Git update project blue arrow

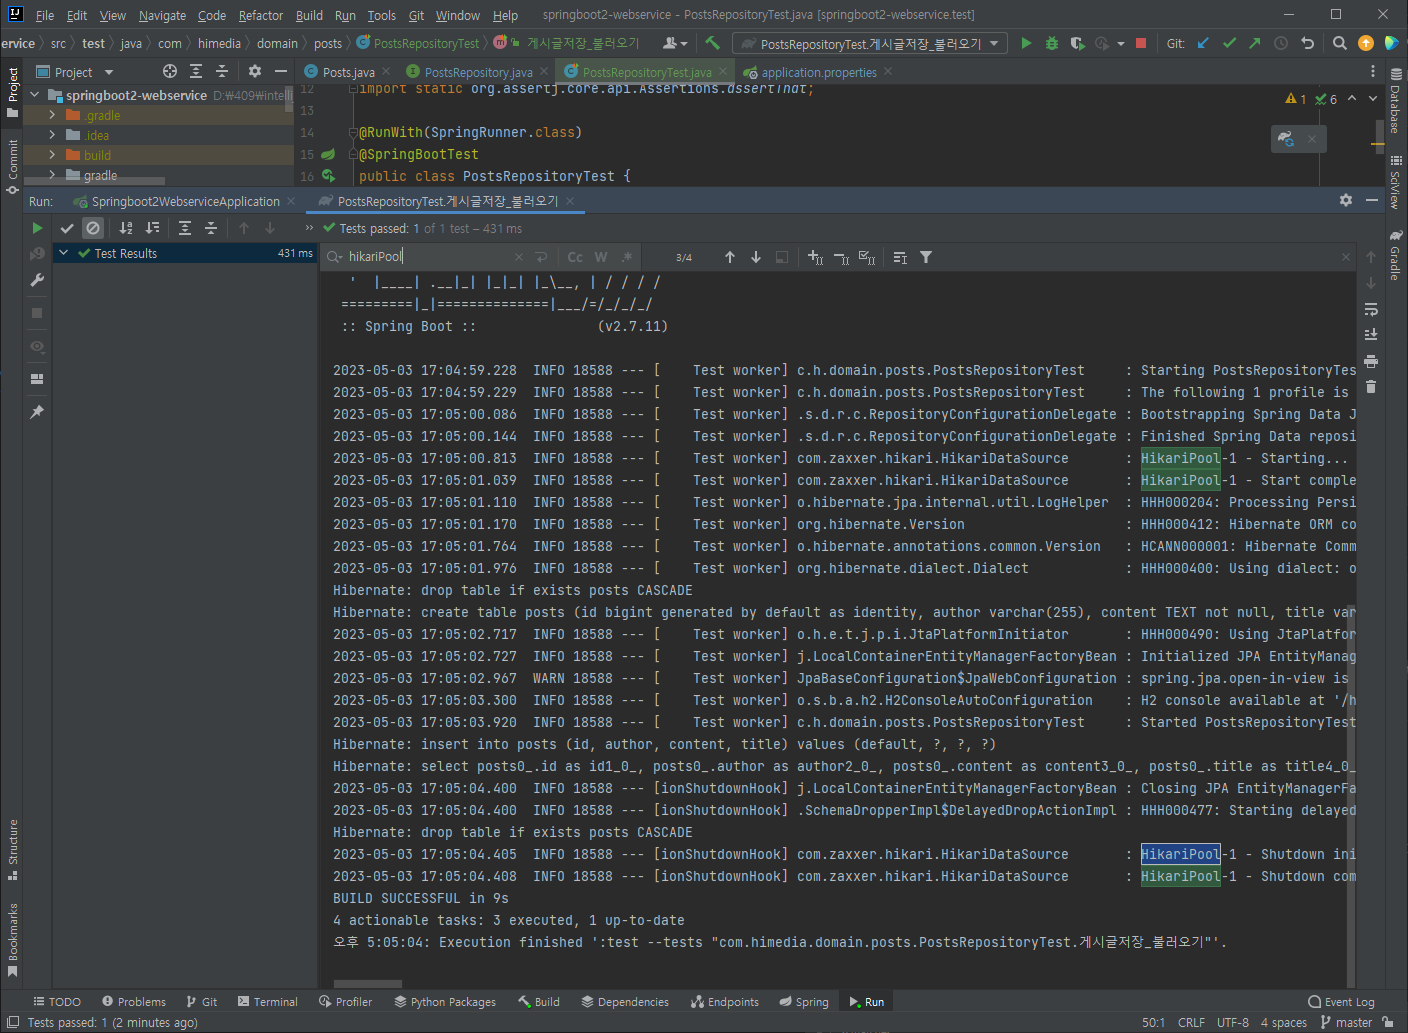point(1203,43)
